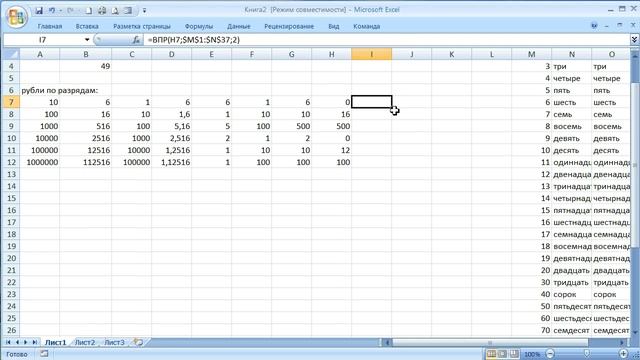640x360 pixels.
Task: Click horizontal scrollbar right arrow
Action: coord(622,342)
